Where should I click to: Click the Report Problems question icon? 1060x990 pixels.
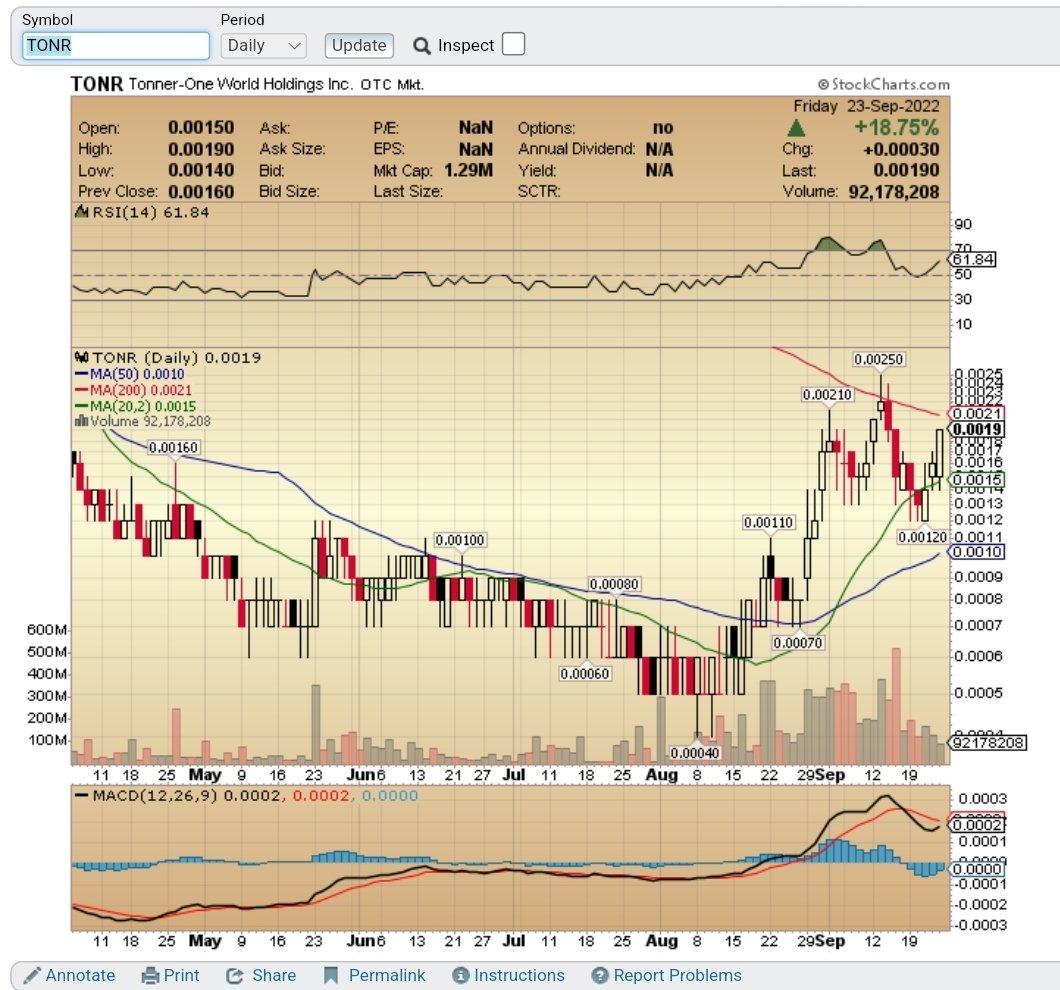tap(600, 976)
